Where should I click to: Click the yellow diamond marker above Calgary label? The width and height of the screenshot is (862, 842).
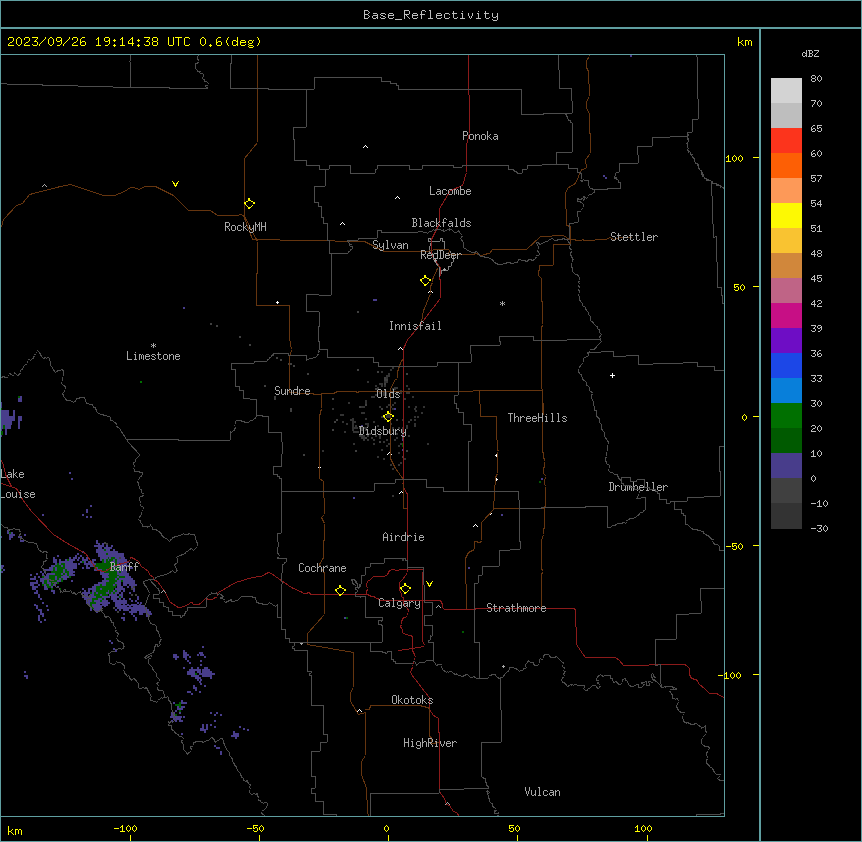pos(405,589)
